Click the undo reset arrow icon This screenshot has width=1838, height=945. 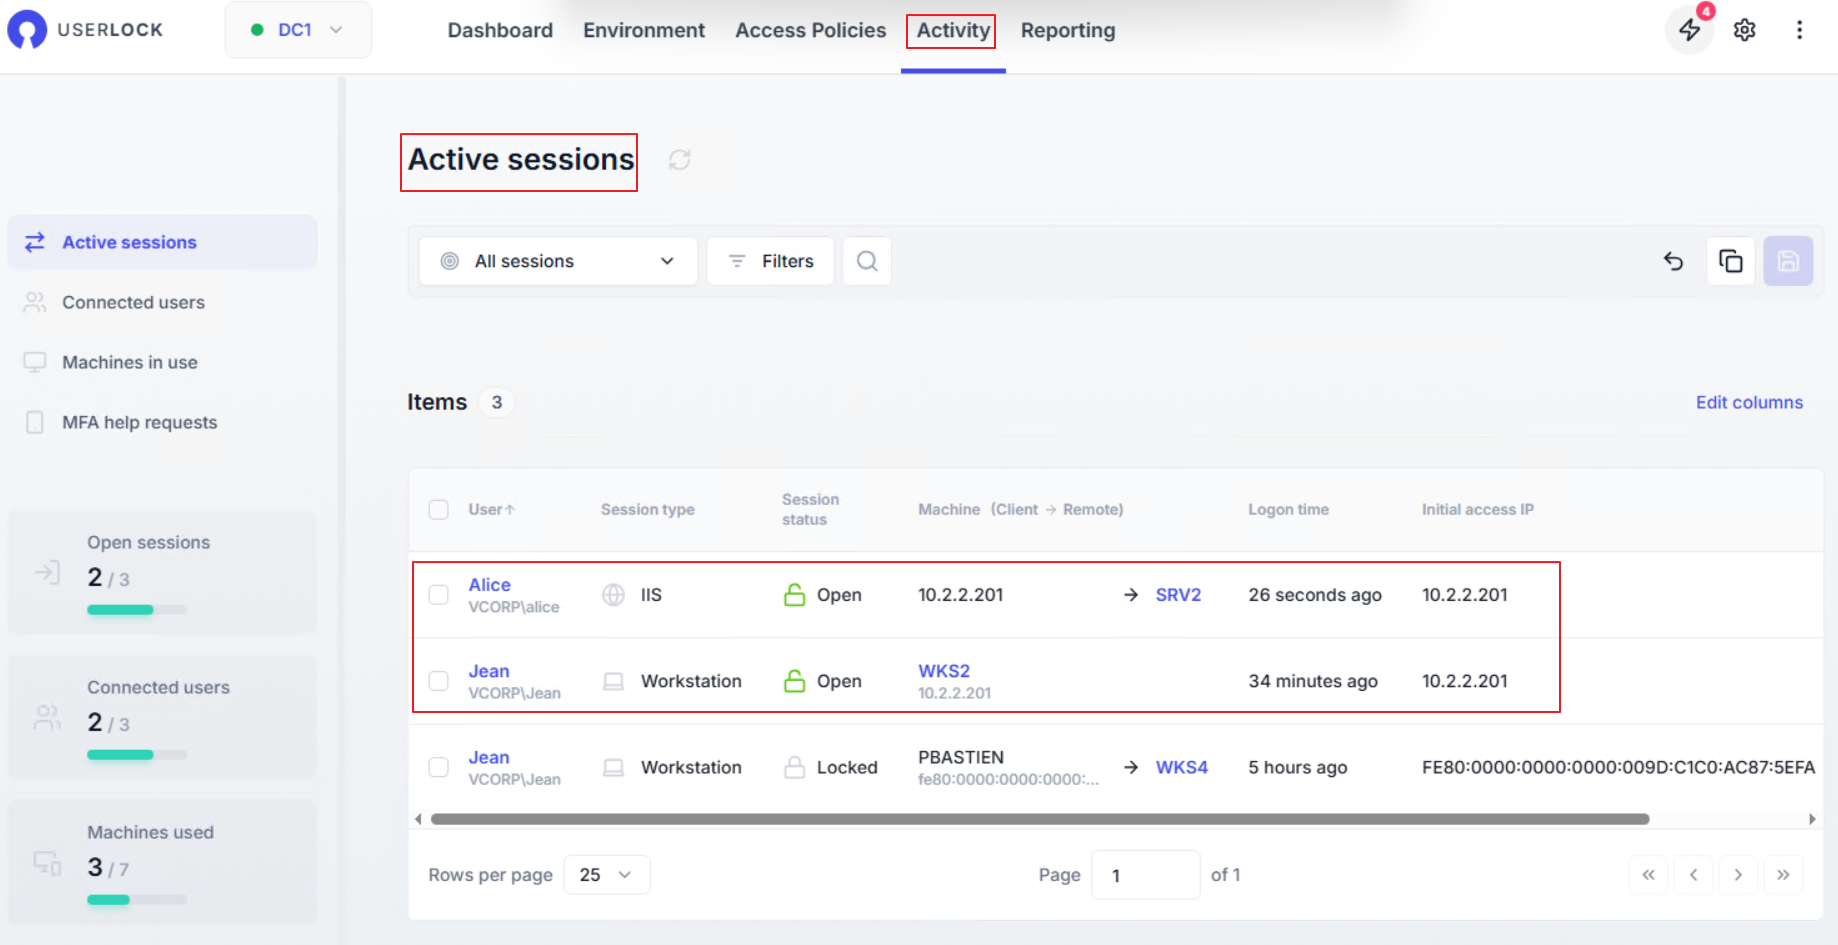1673,261
